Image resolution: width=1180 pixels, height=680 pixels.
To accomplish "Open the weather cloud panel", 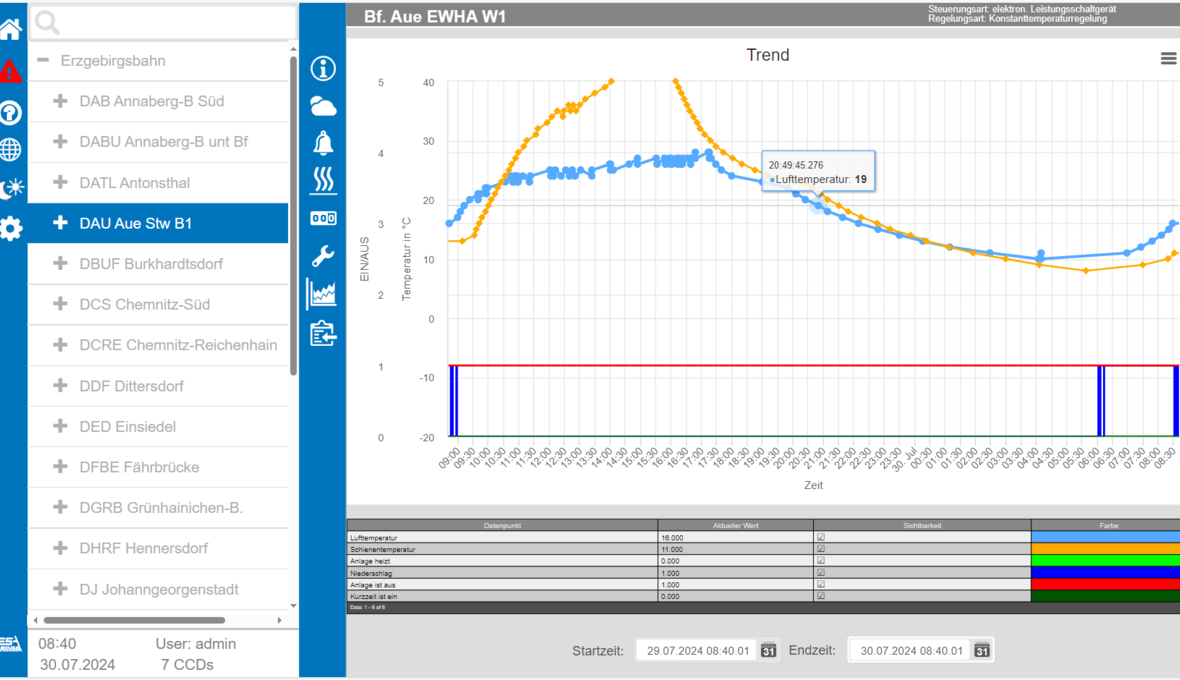I will (x=323, y=106).
